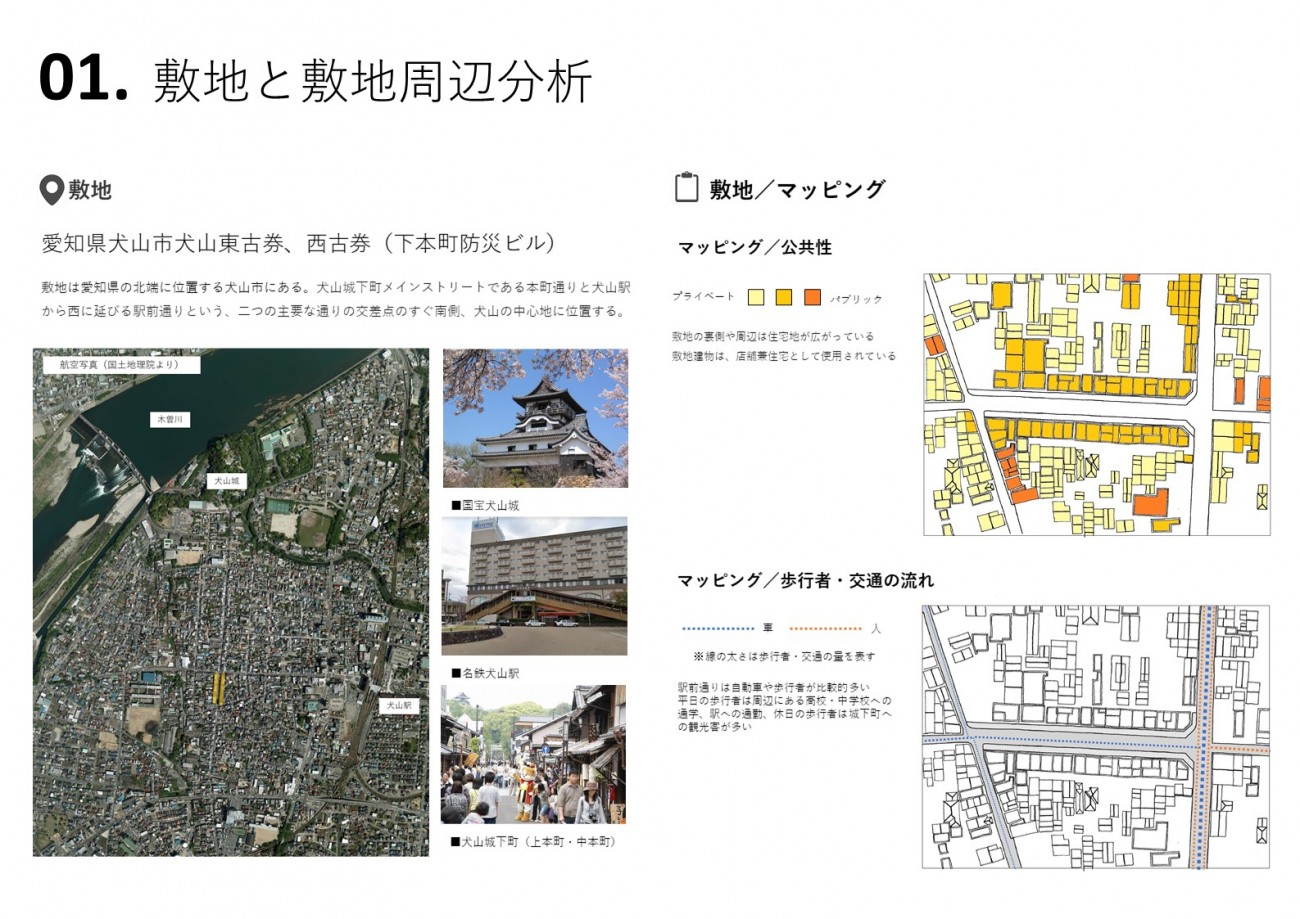This screenshot has height=919, width=1300.
Task: Click the 木曽川 label on aerial photo
Action: click(x=168, y=419)
